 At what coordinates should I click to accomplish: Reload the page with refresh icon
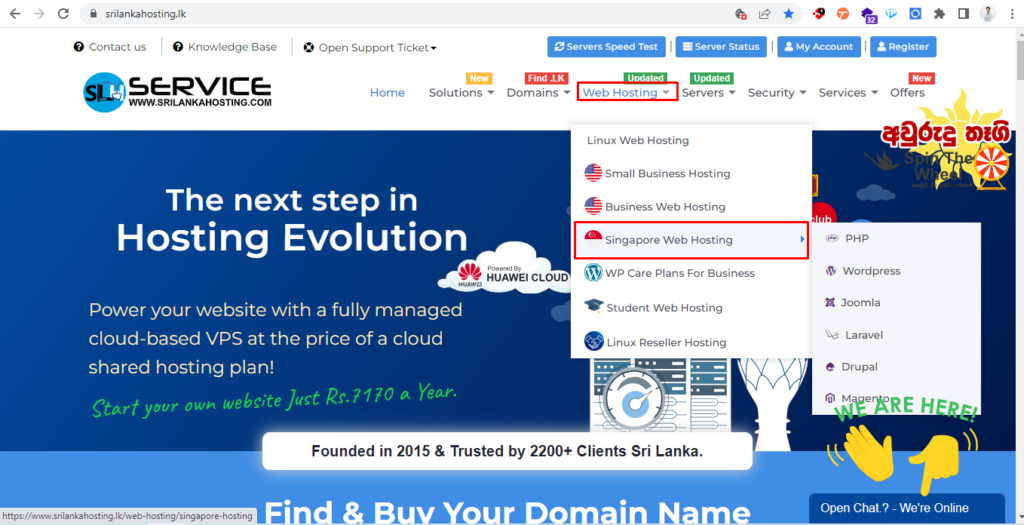click(63, 14)
